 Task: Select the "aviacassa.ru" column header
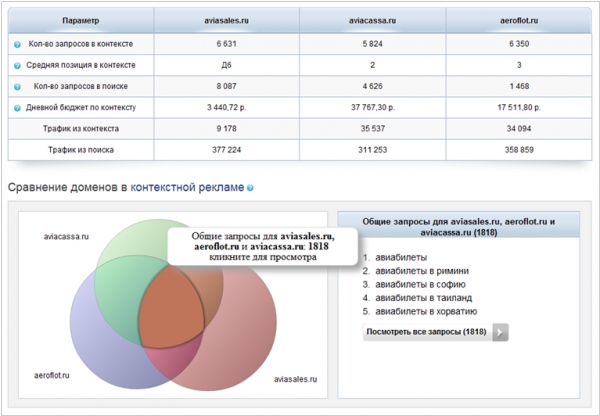[373, 21]
